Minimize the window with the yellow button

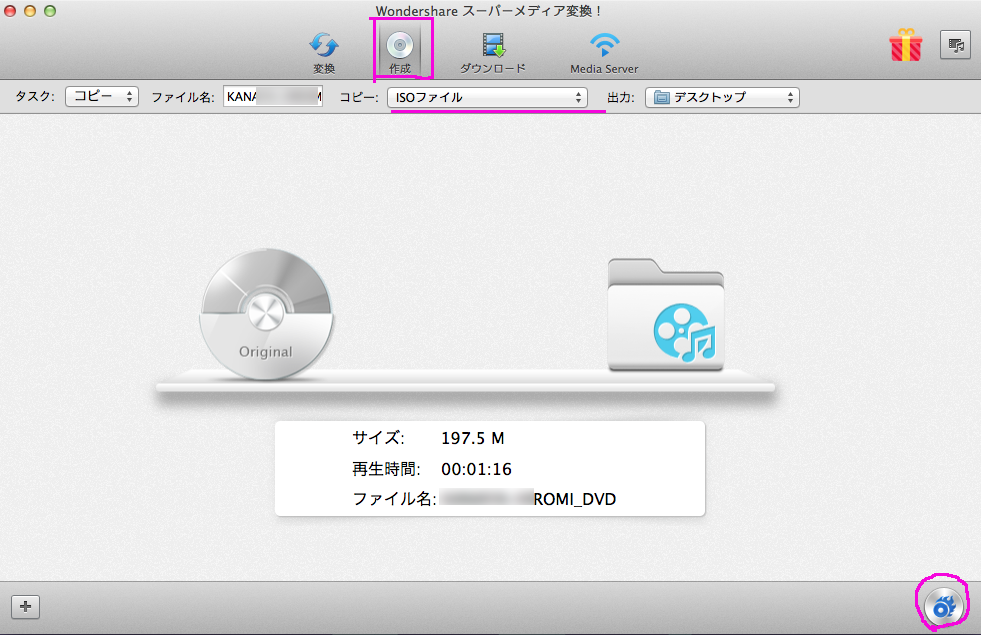point(30,11)
